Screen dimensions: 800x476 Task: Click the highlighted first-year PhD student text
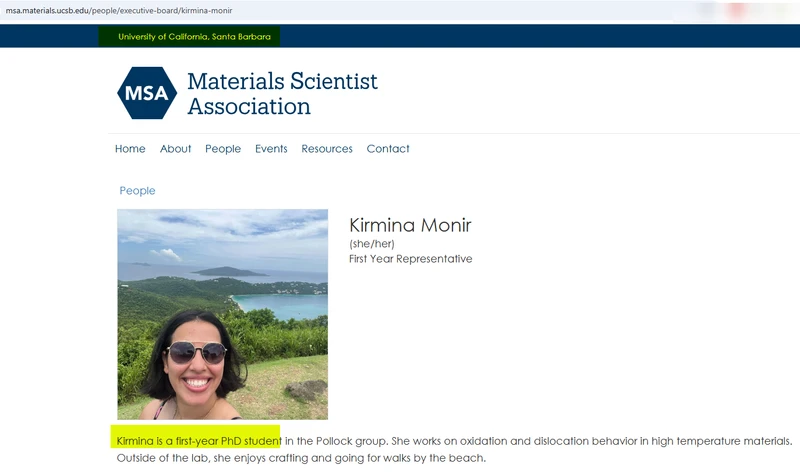coord(199,441)
